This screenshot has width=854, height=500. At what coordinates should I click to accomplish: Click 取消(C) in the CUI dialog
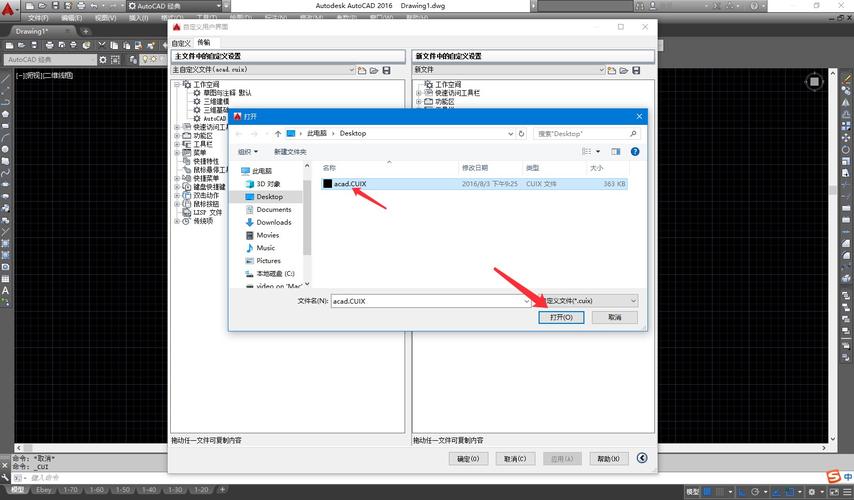click(x=515, y=459)
